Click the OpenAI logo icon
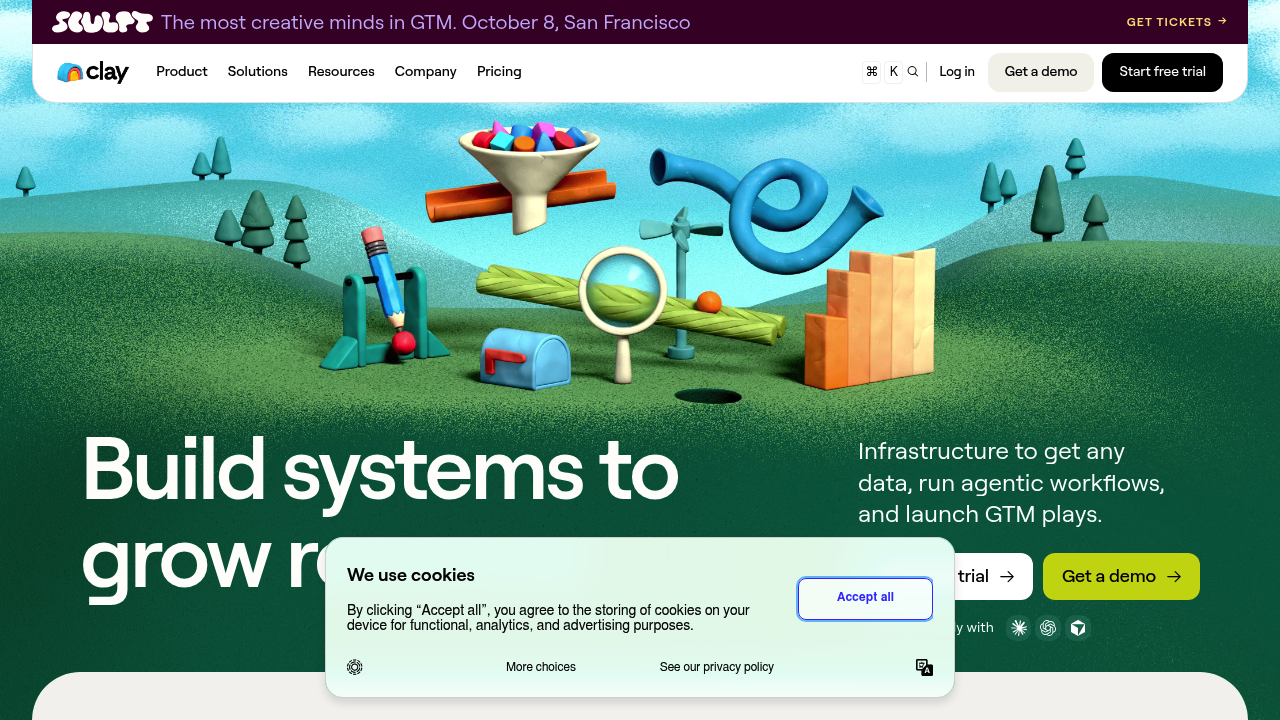This screenshot has height=720, width=1280. (x=1048, y=628)
